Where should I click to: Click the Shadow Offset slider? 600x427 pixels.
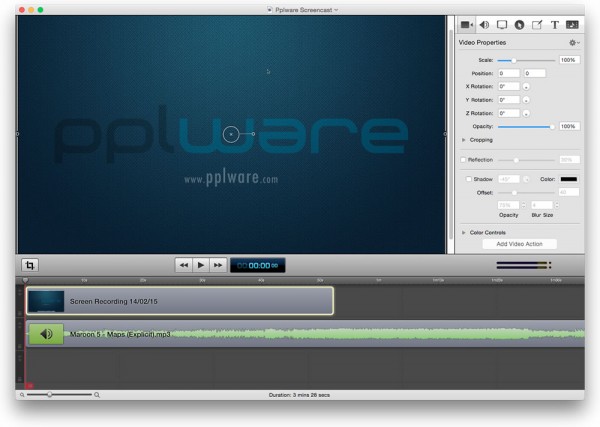click(526, 193)
